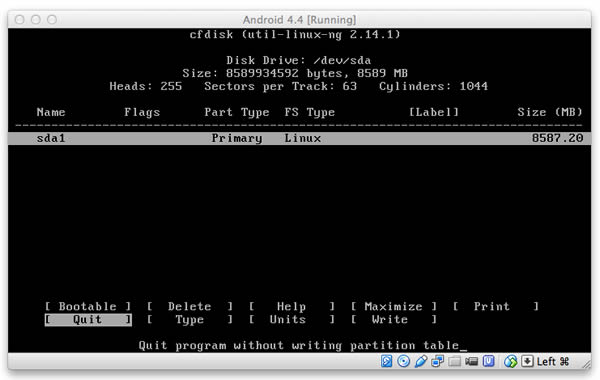Image resolution: width=600 pixels, height=380 pixels.
Task: Click the Cylinders: 1044 text
Action: [x=434, y=86]
